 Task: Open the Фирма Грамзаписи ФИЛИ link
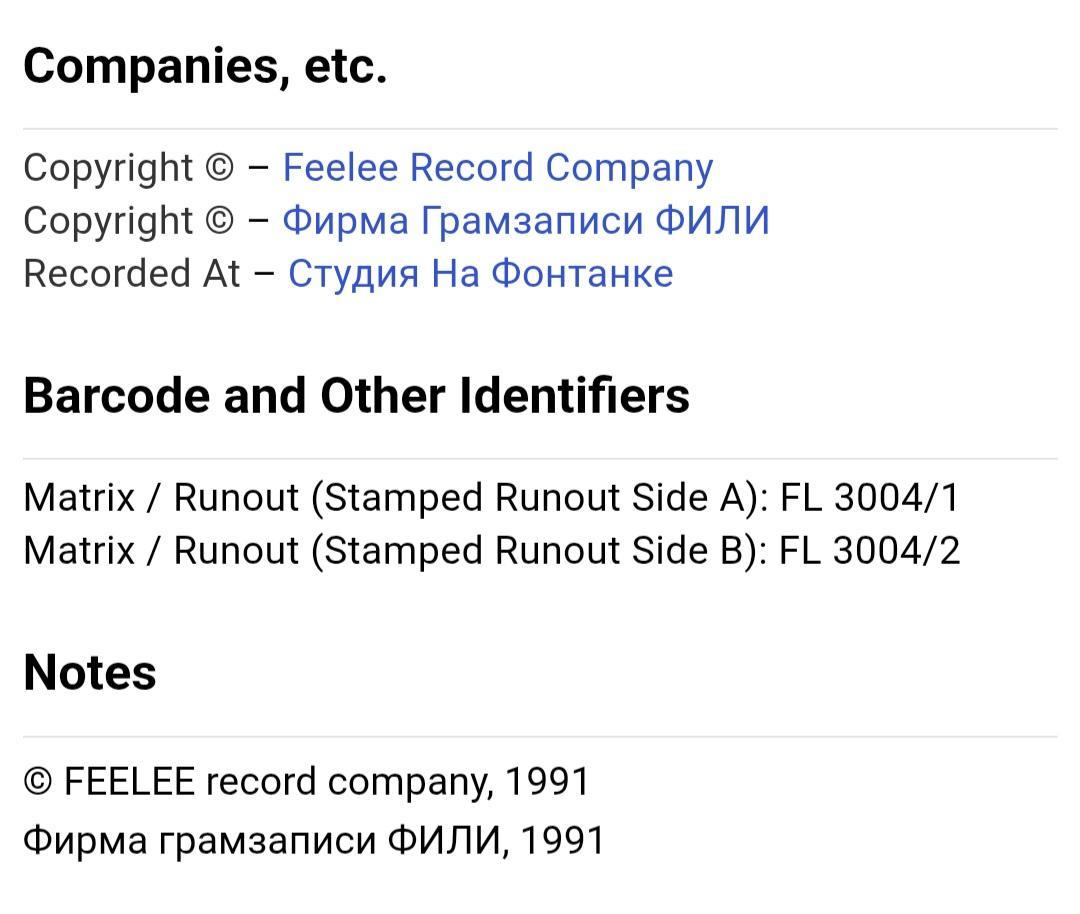coord(526,221)
